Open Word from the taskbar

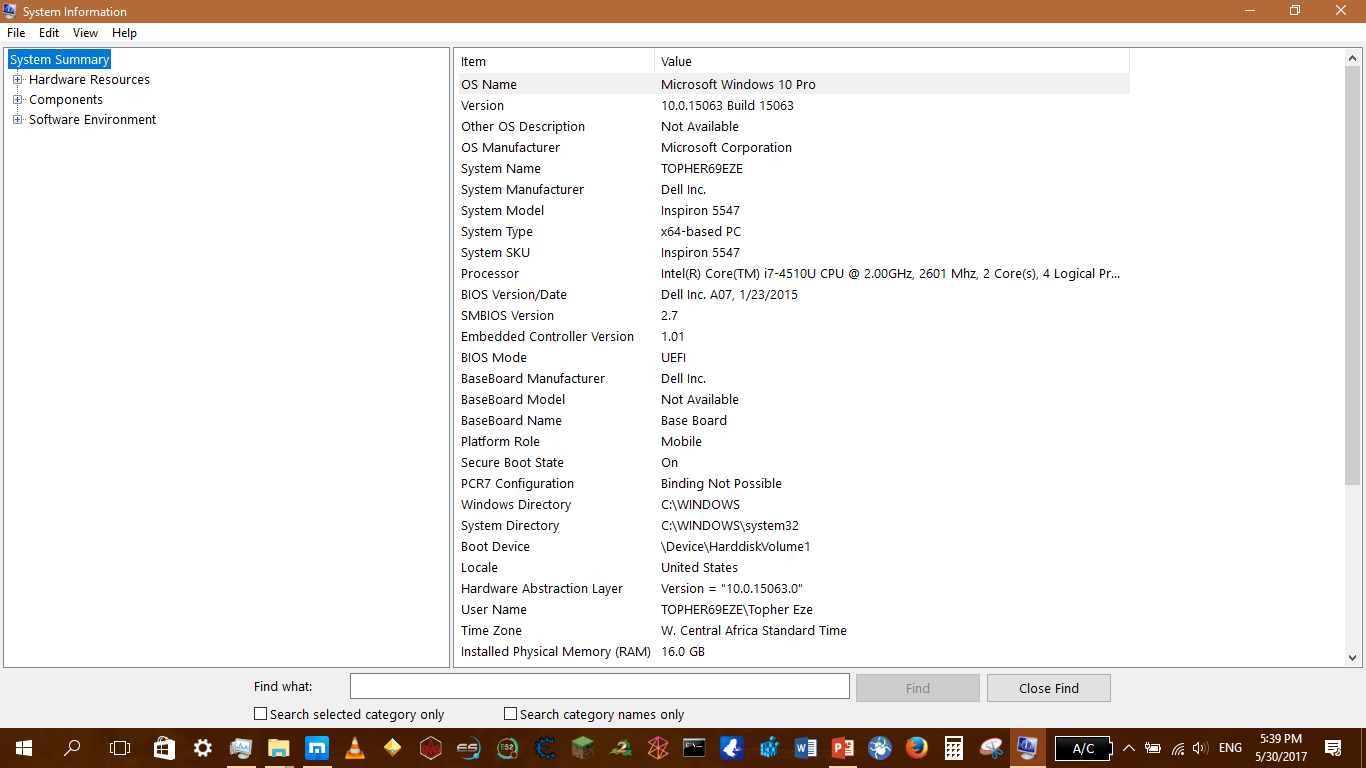806,748
